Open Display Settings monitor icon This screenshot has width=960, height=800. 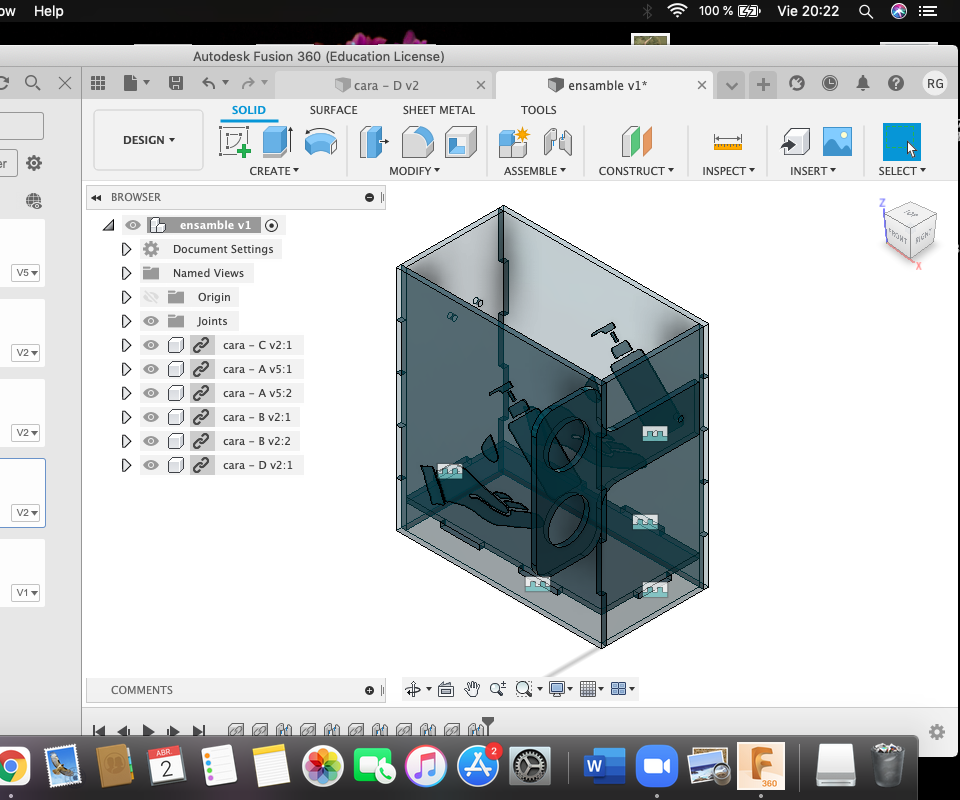pyautogui.click(x=557, y=689)
